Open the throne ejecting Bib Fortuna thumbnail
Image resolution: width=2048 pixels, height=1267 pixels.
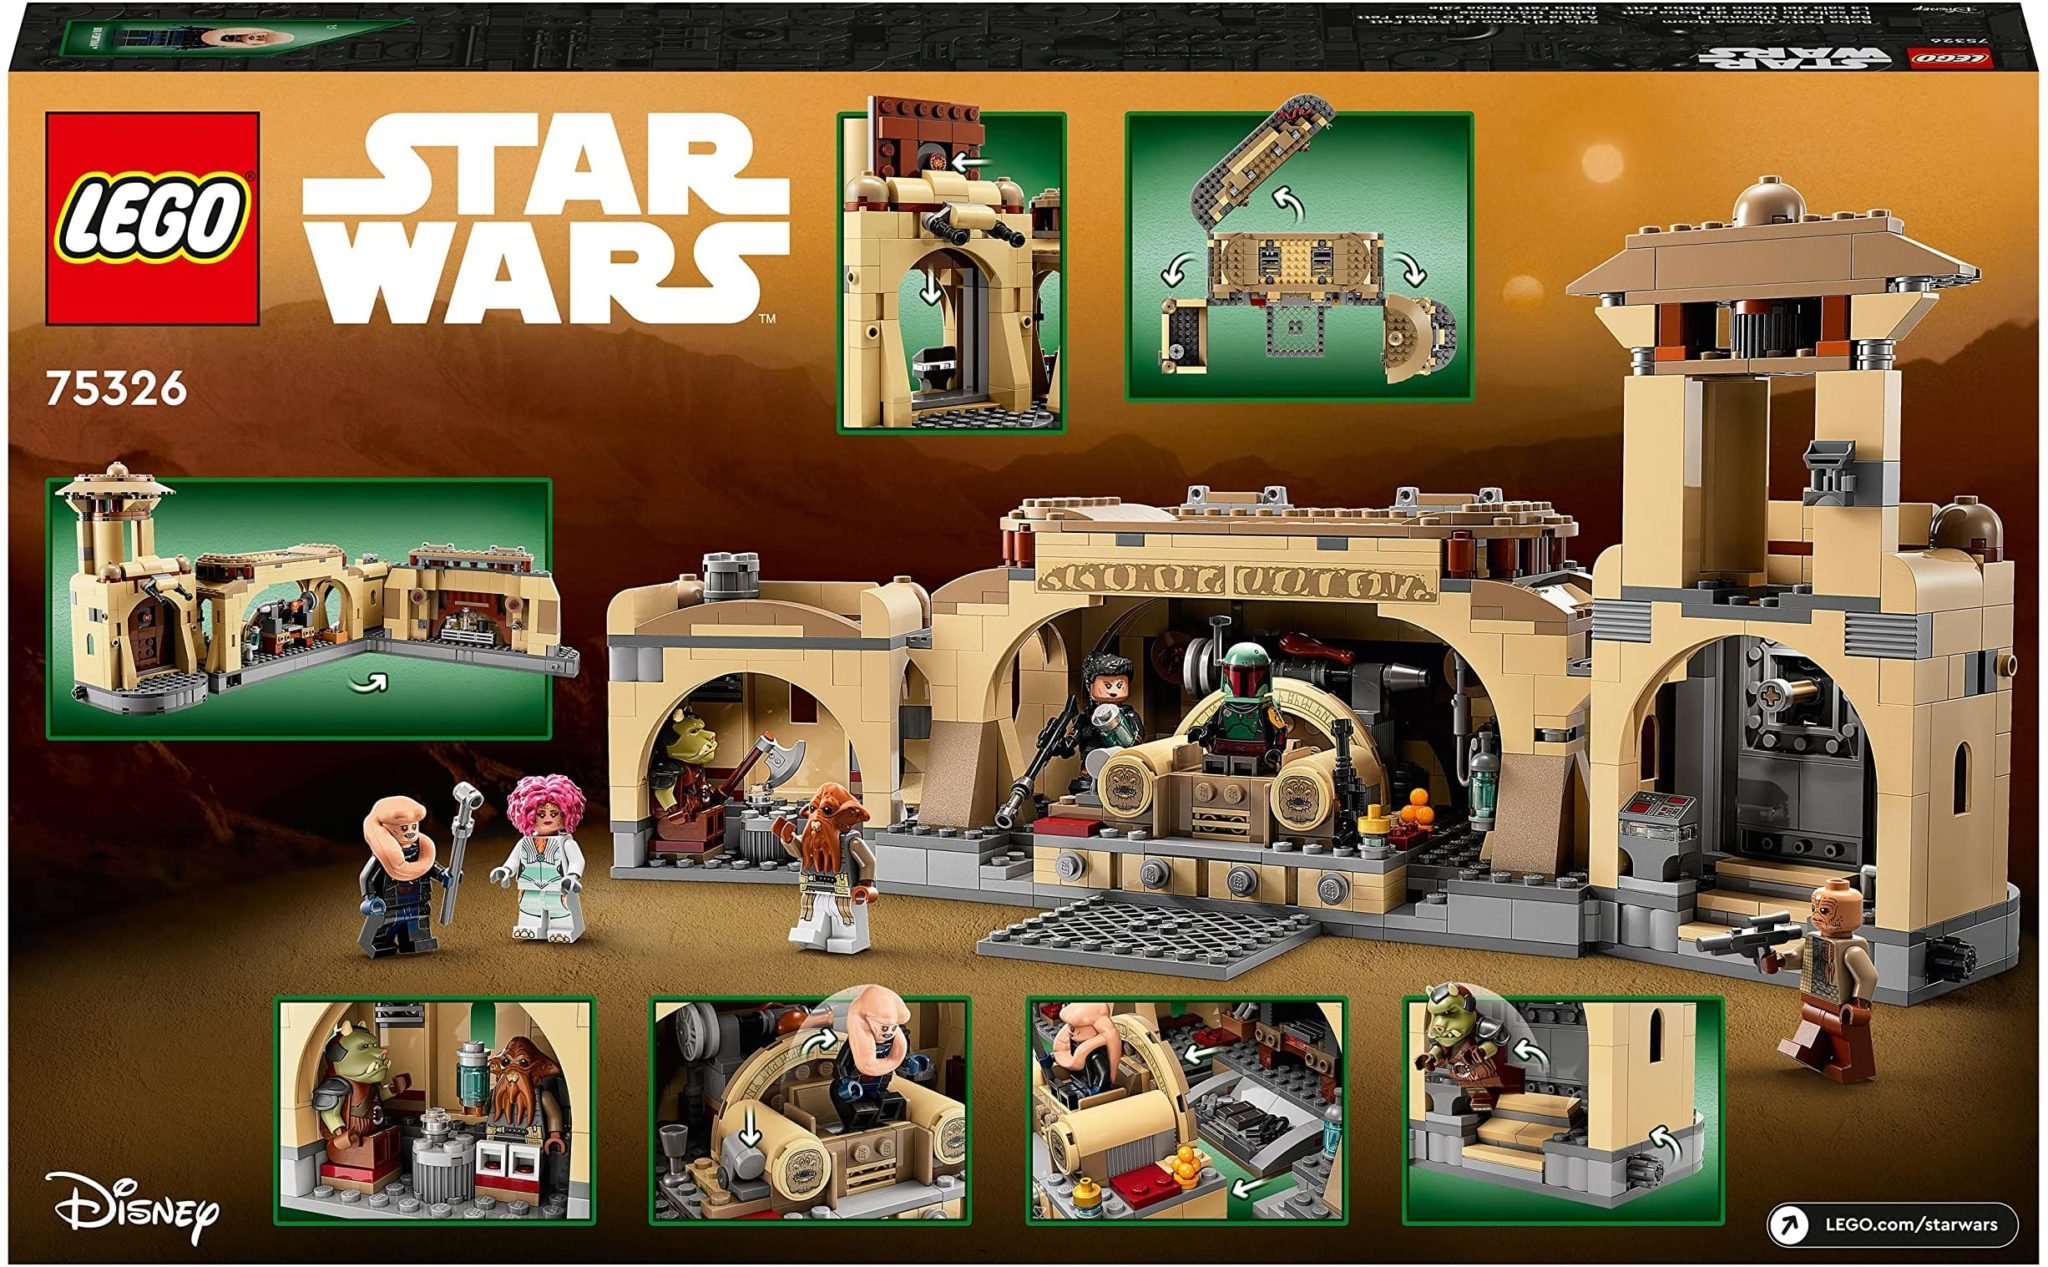(809, 1109)
